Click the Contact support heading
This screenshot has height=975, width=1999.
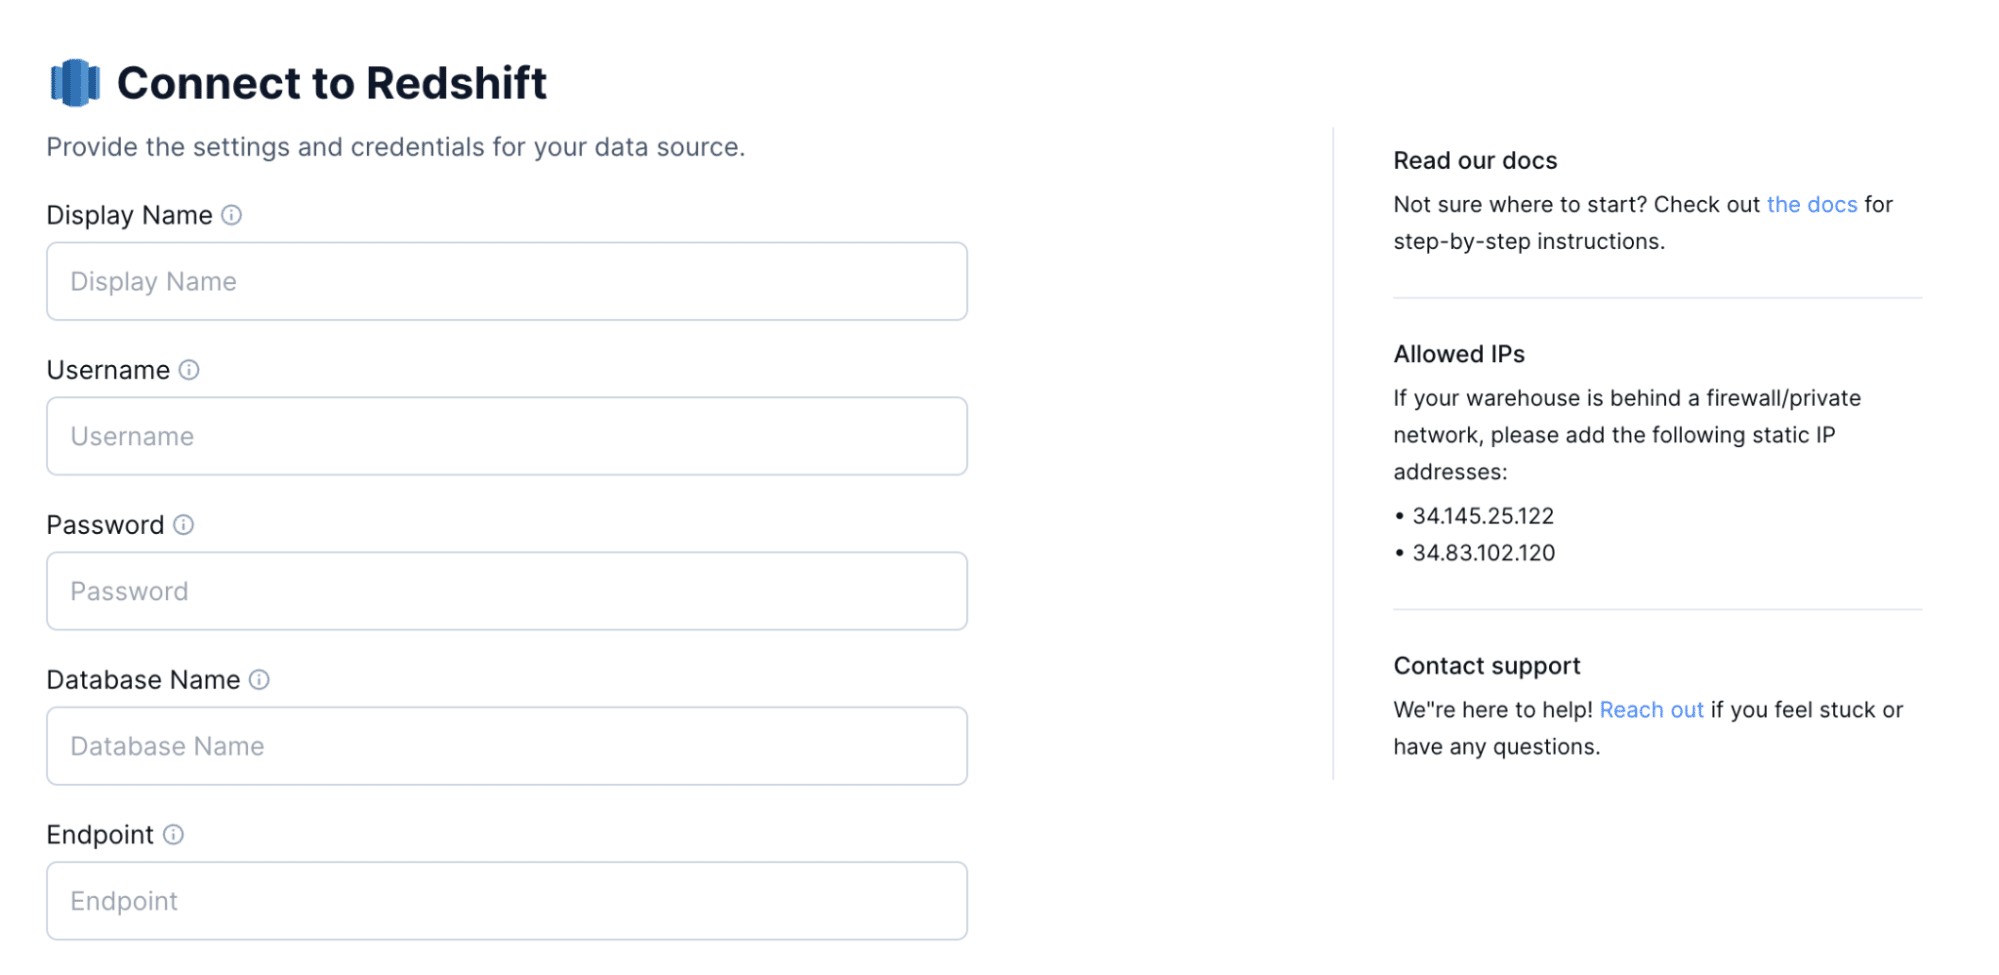1486,665
